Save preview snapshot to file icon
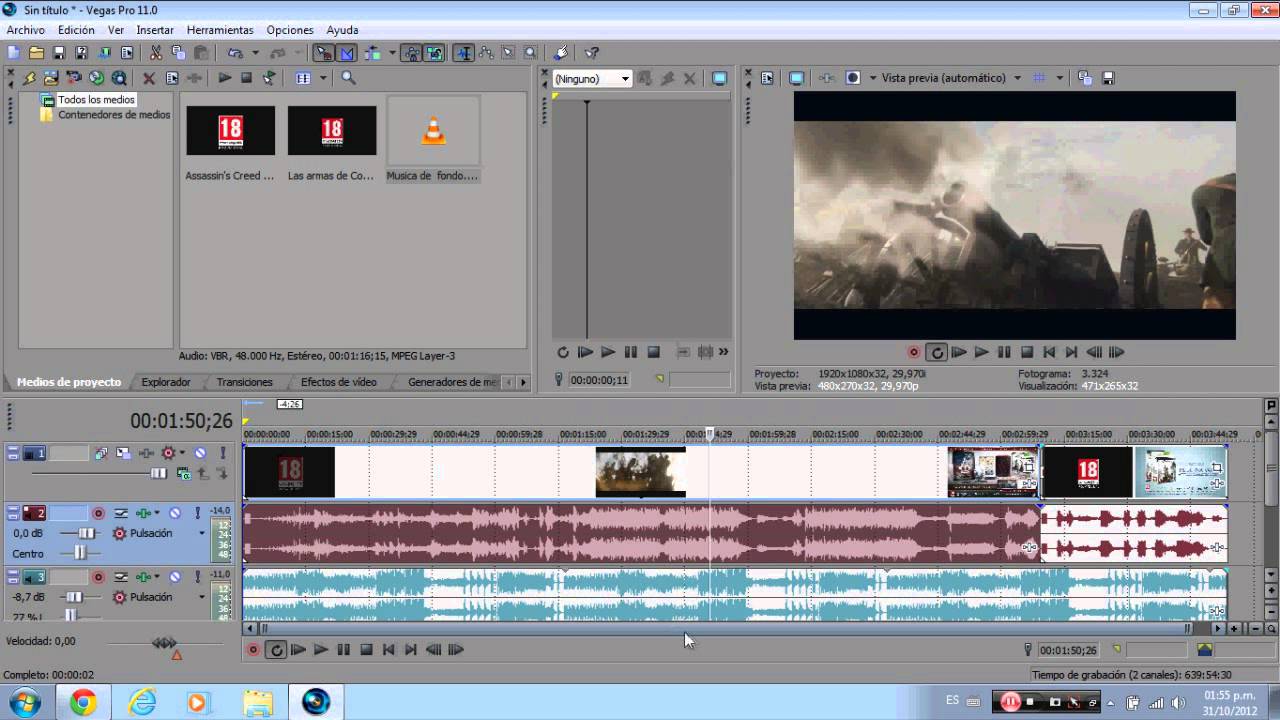This screenshot has width=1280, height=720. pyautogui.click(x=1108, y=78)
